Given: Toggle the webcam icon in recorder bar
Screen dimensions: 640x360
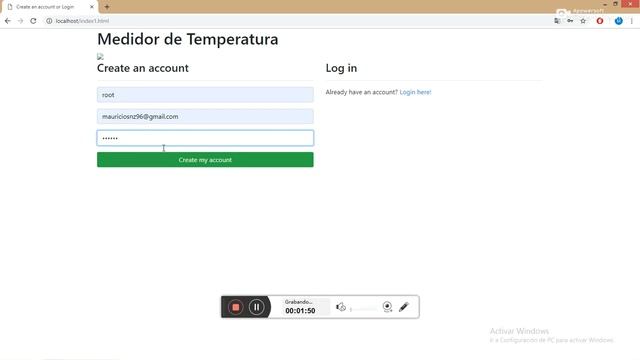Looking at the screenshot, I should tap(387, 307).
